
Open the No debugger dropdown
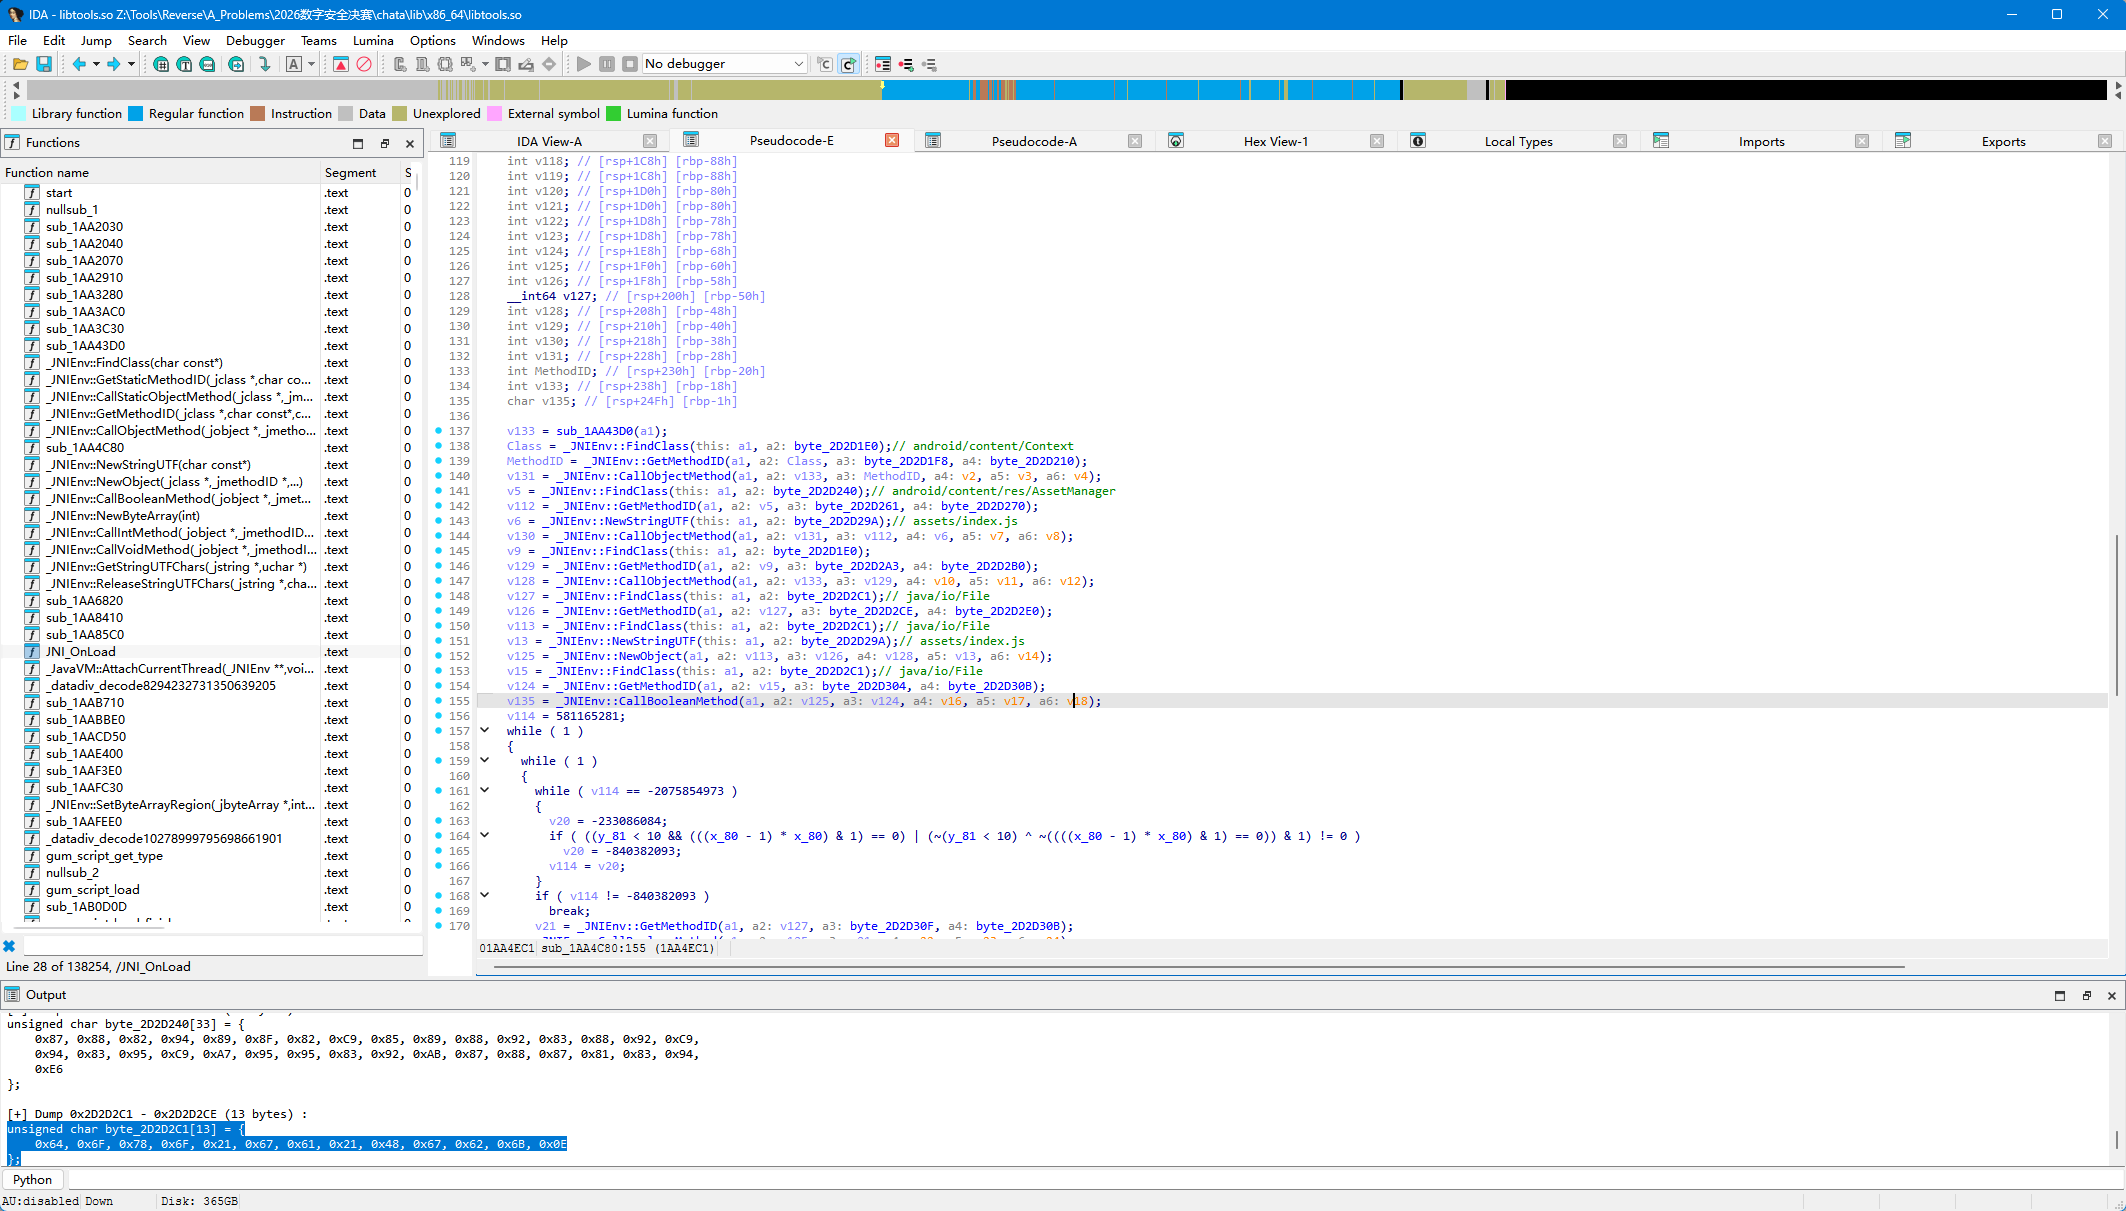(x=724, y=64)
